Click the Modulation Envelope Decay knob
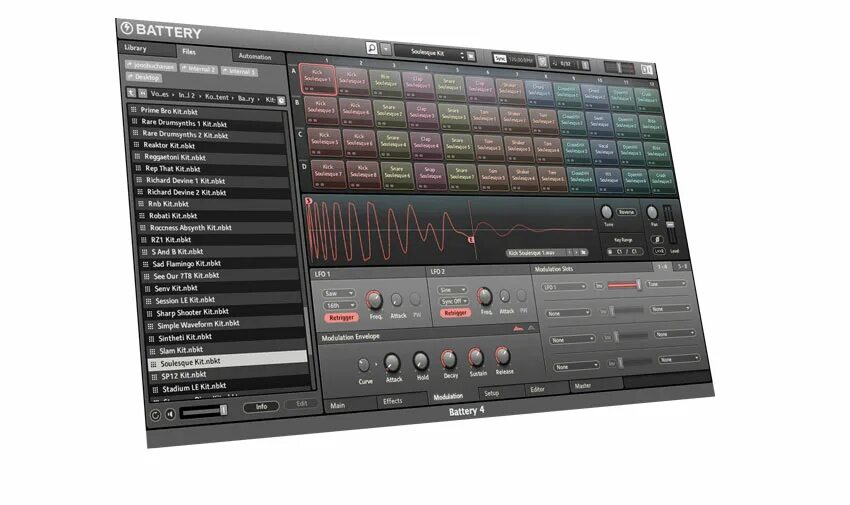The width and height of the screenshot is (850, 505). click(x=448, y=358)
